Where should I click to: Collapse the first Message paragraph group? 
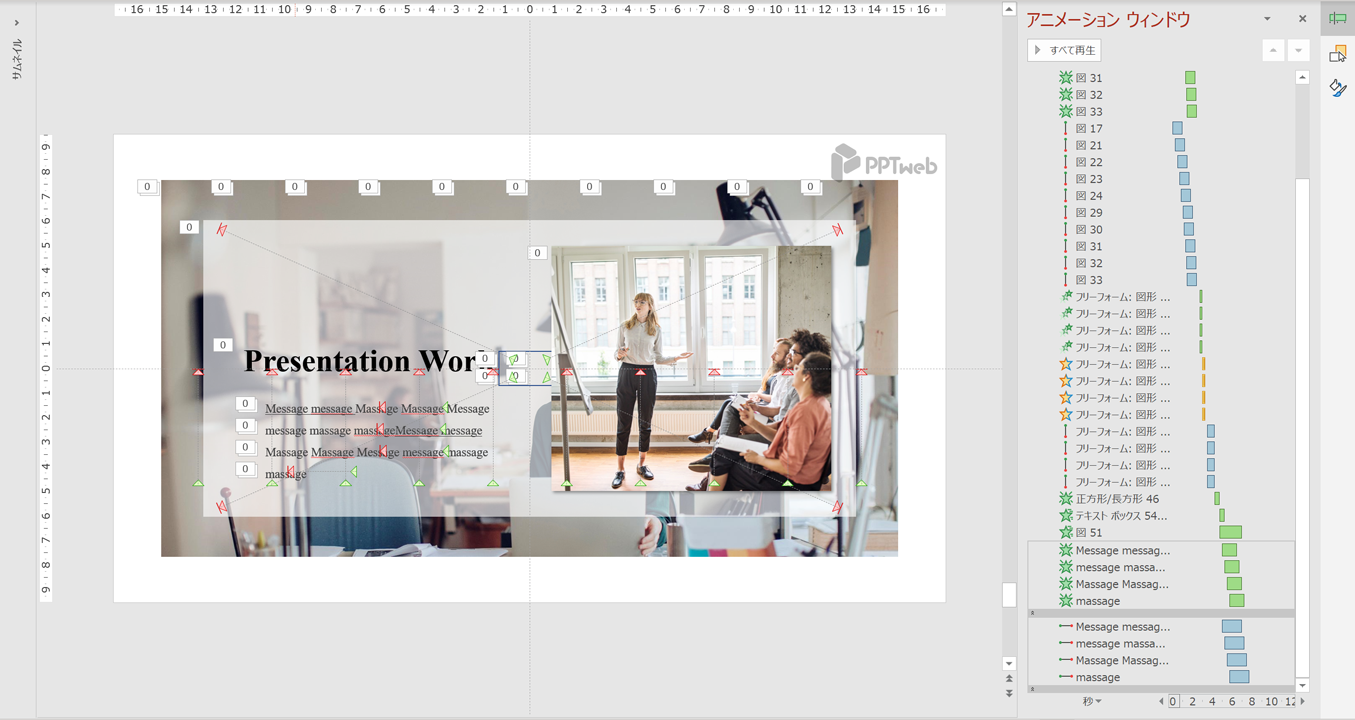1033,613
